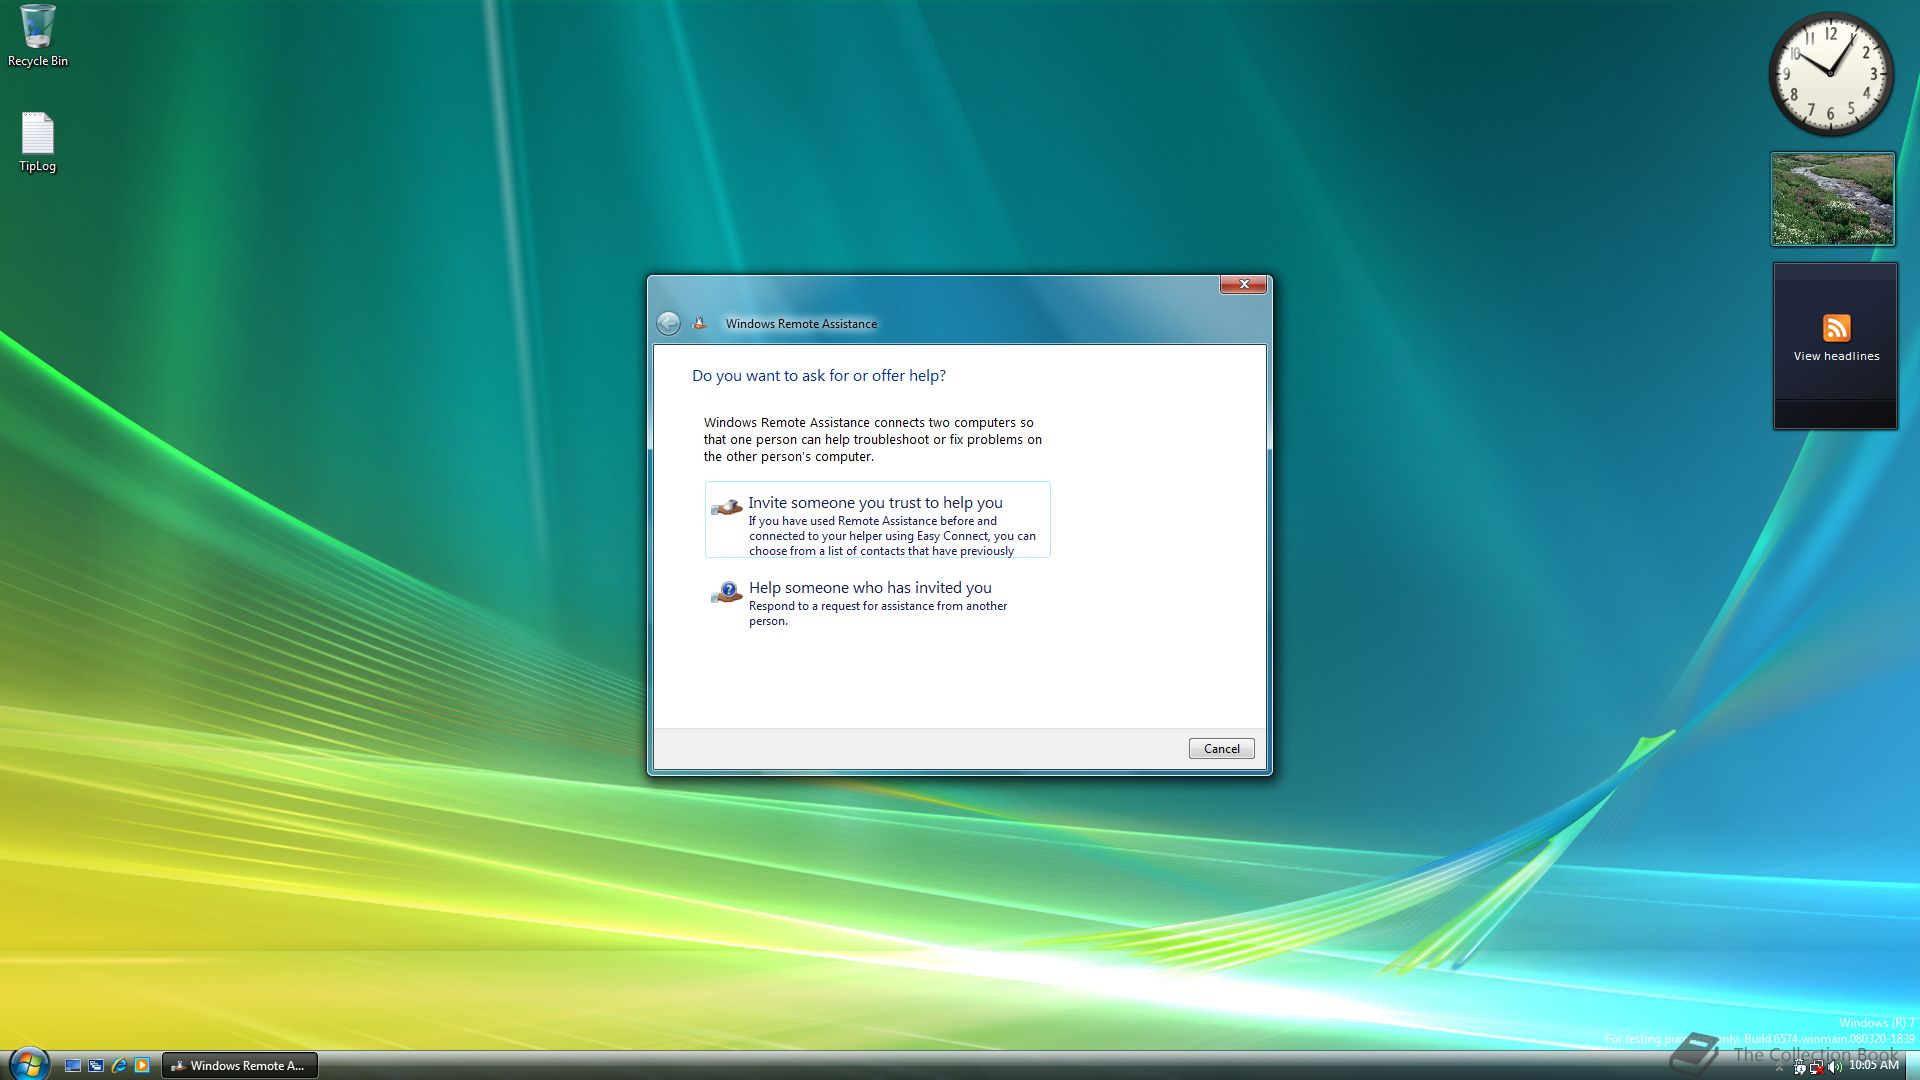Close the Windows Remote Assistance window
This screenshot has height=1080, width=1920.
(x=1243, y=284)
